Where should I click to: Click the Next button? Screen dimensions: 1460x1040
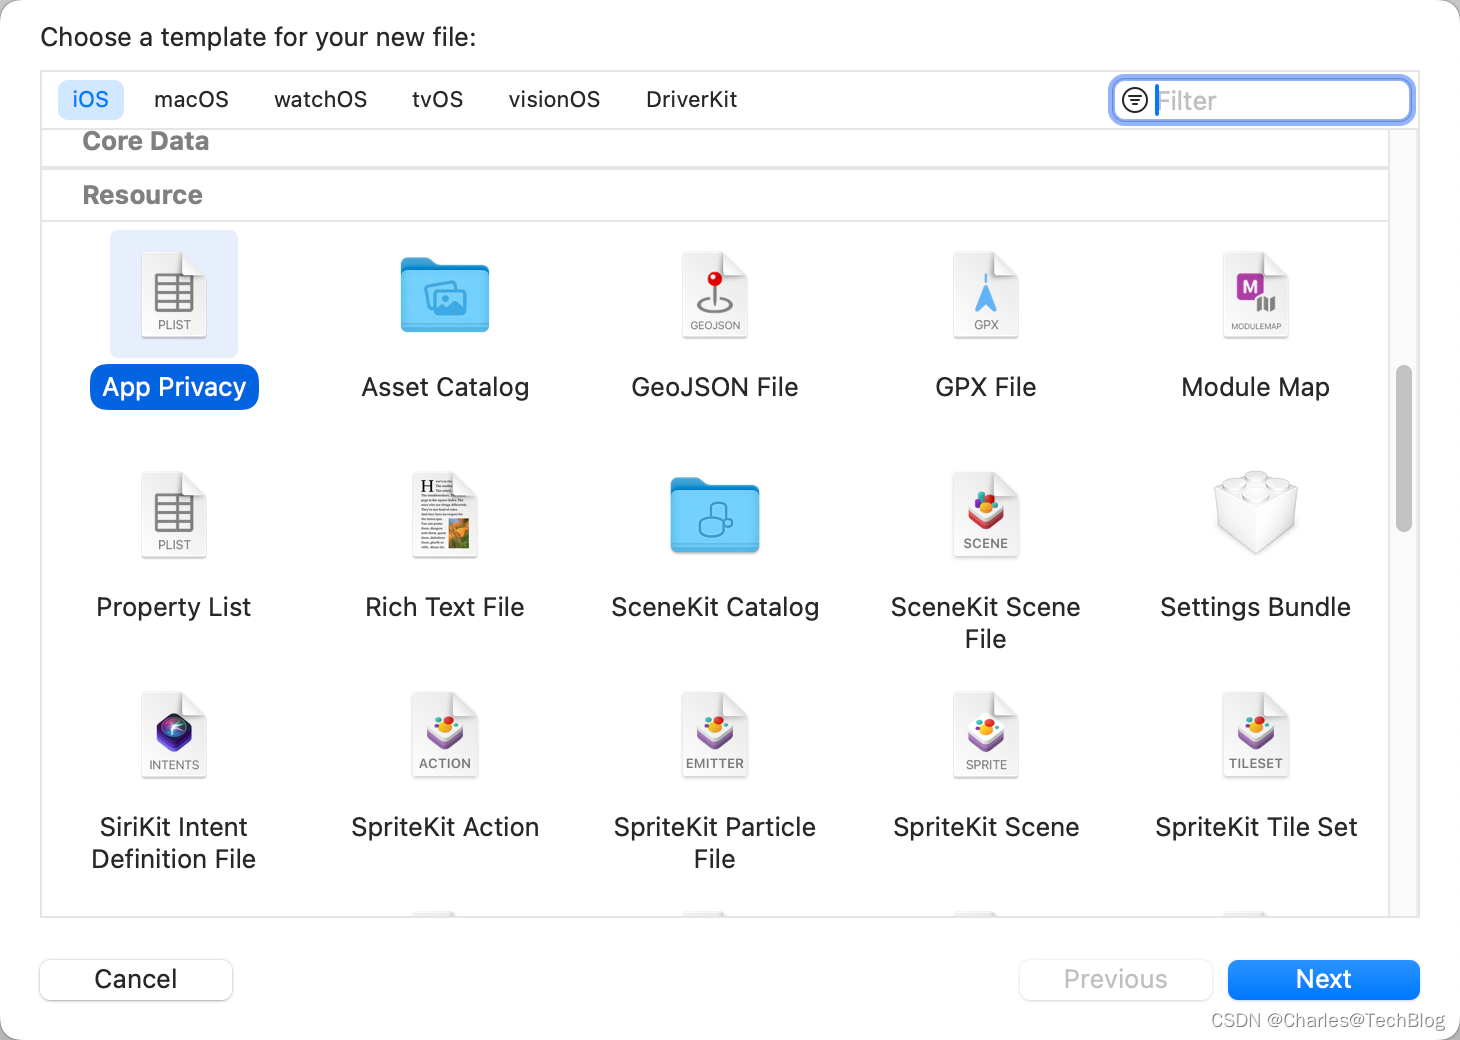1323,979
